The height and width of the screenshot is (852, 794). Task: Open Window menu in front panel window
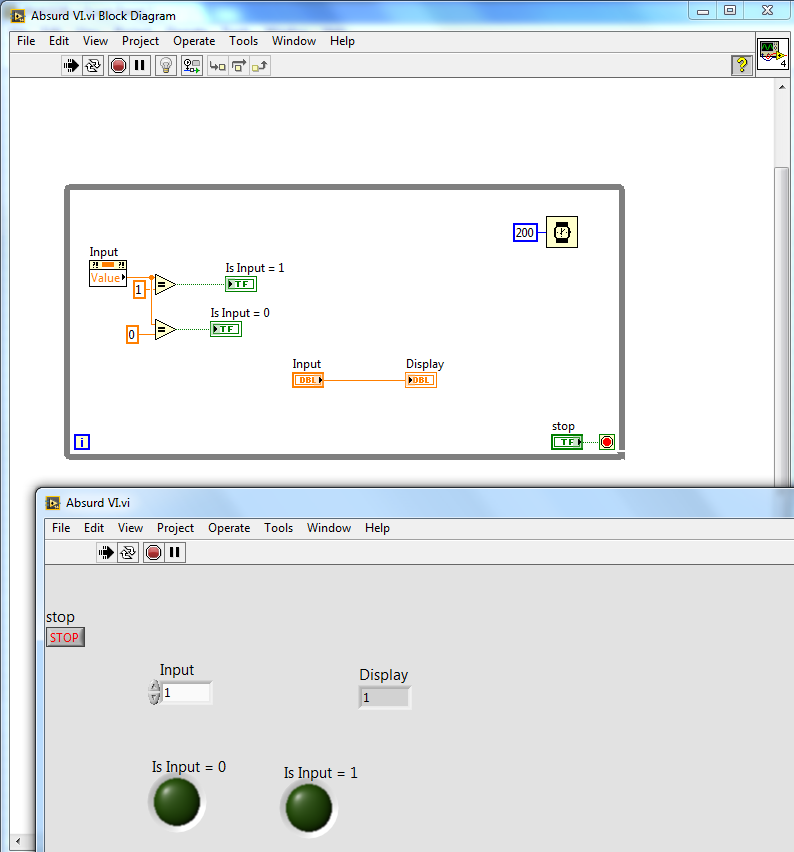pyautogui.click(x=329, y=528)
